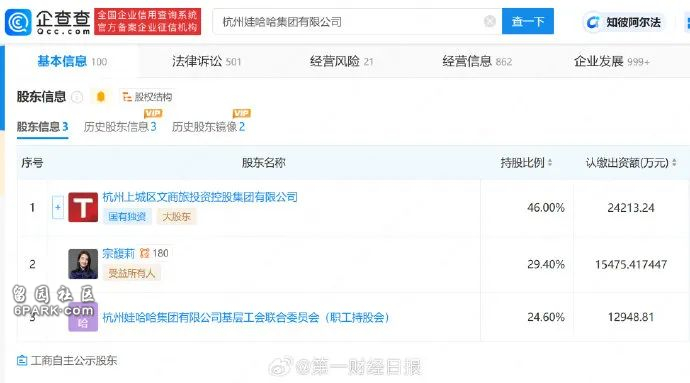This screenshot has height=383, width=690.
Task: Sort by 持股比例 column arrows
Action: pos(550,163)
